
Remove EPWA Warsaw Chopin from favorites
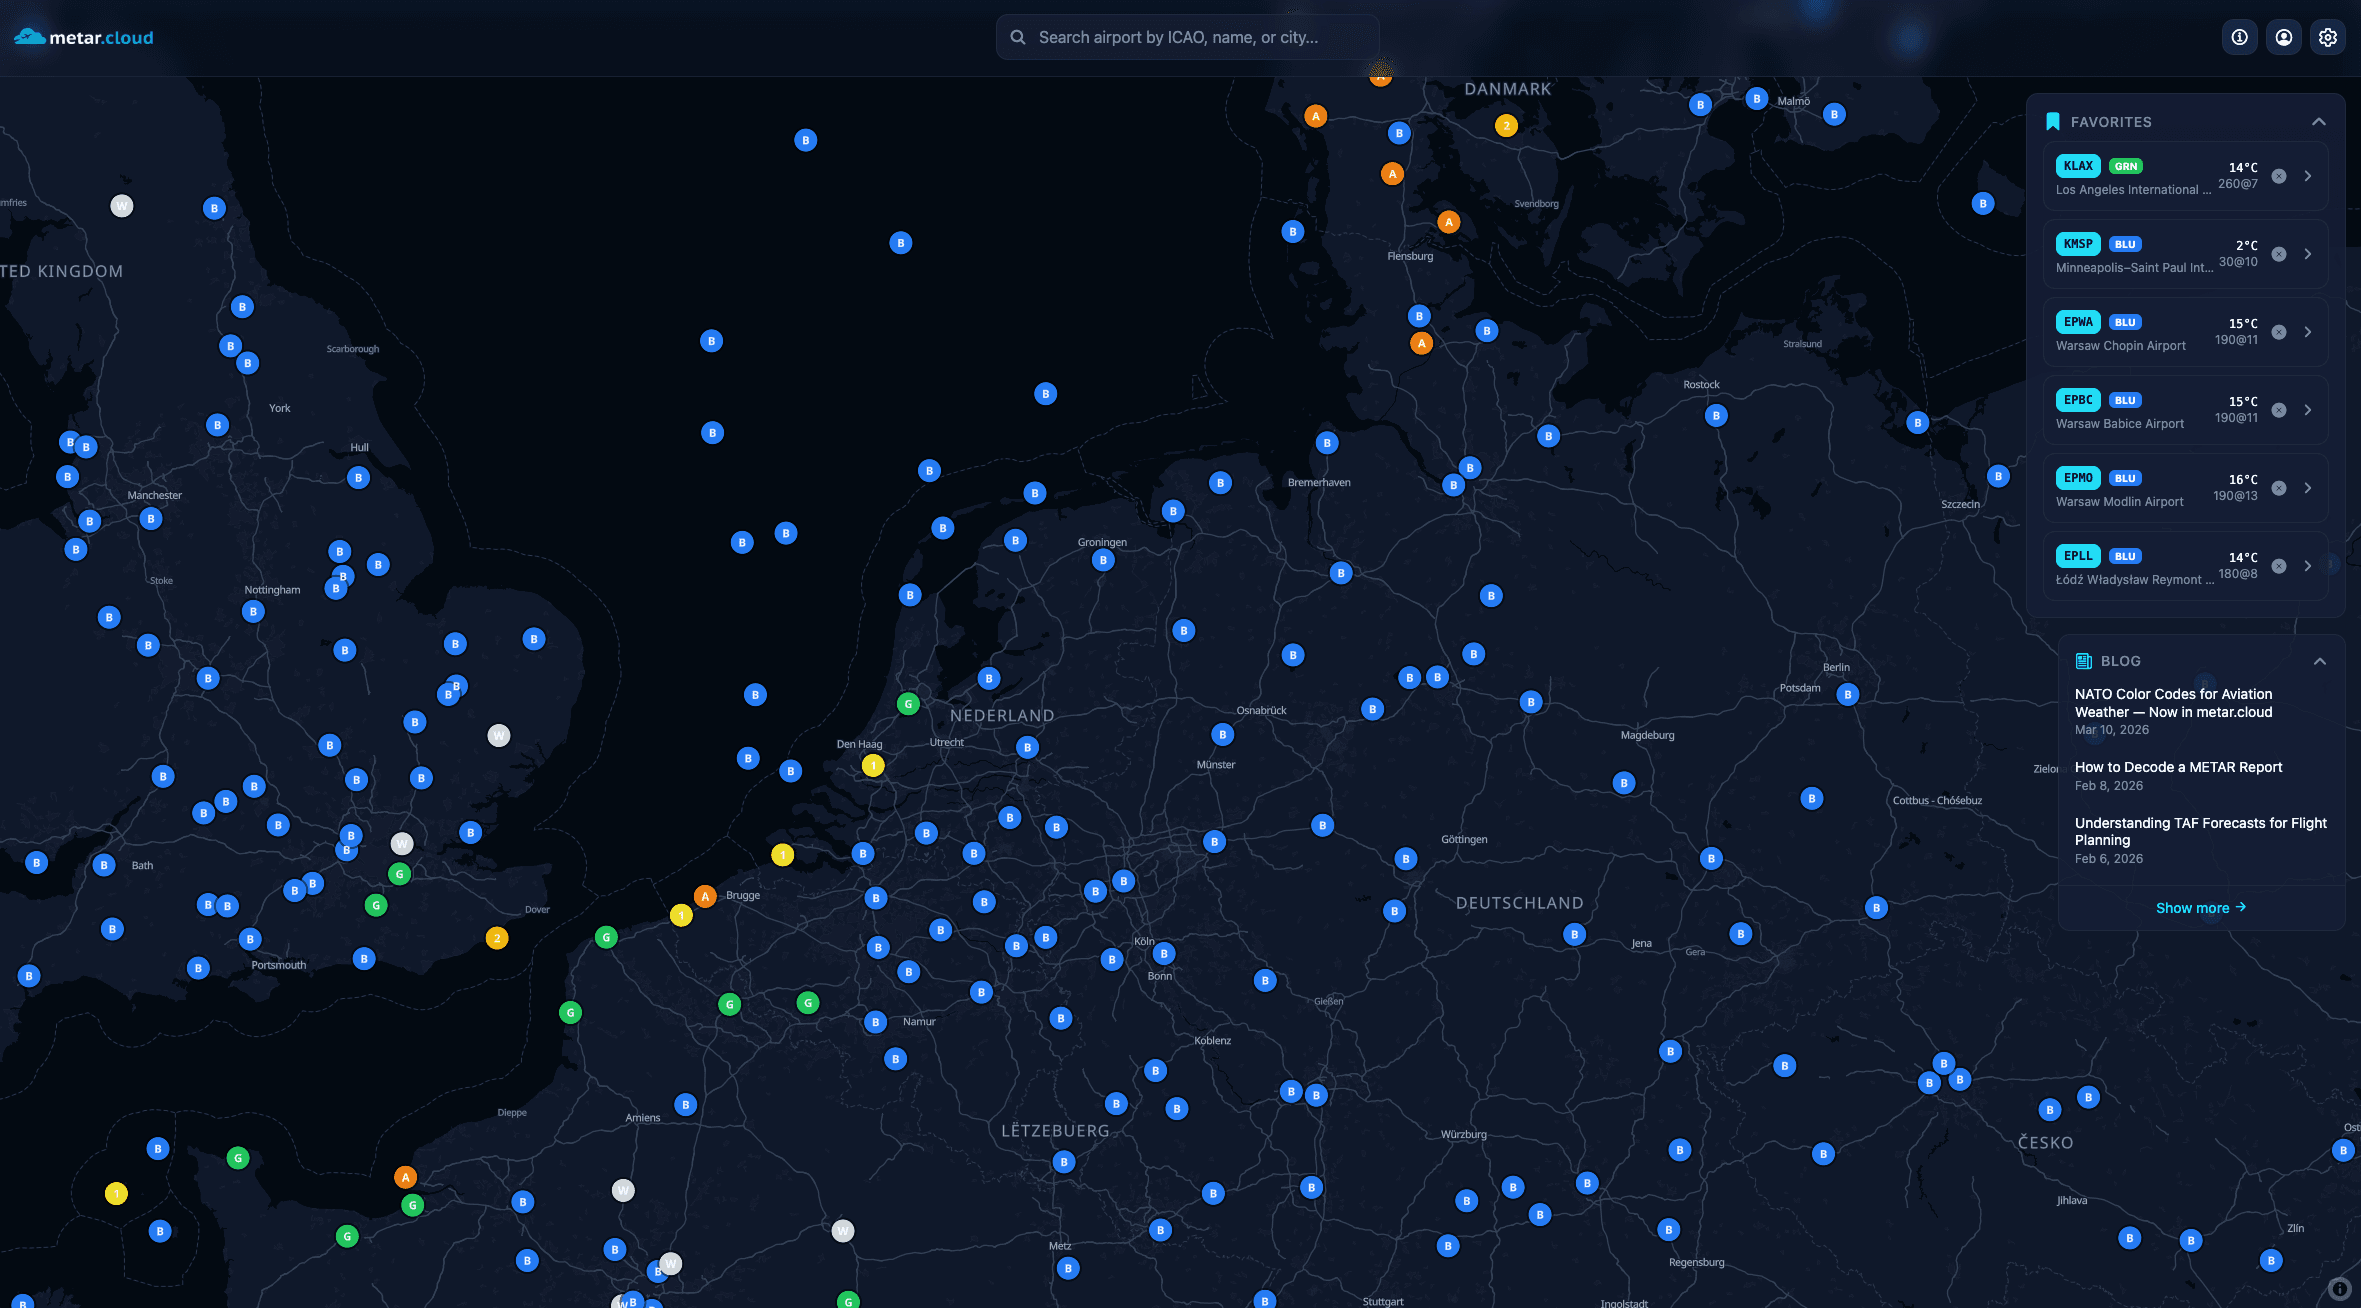[2279, 332]
